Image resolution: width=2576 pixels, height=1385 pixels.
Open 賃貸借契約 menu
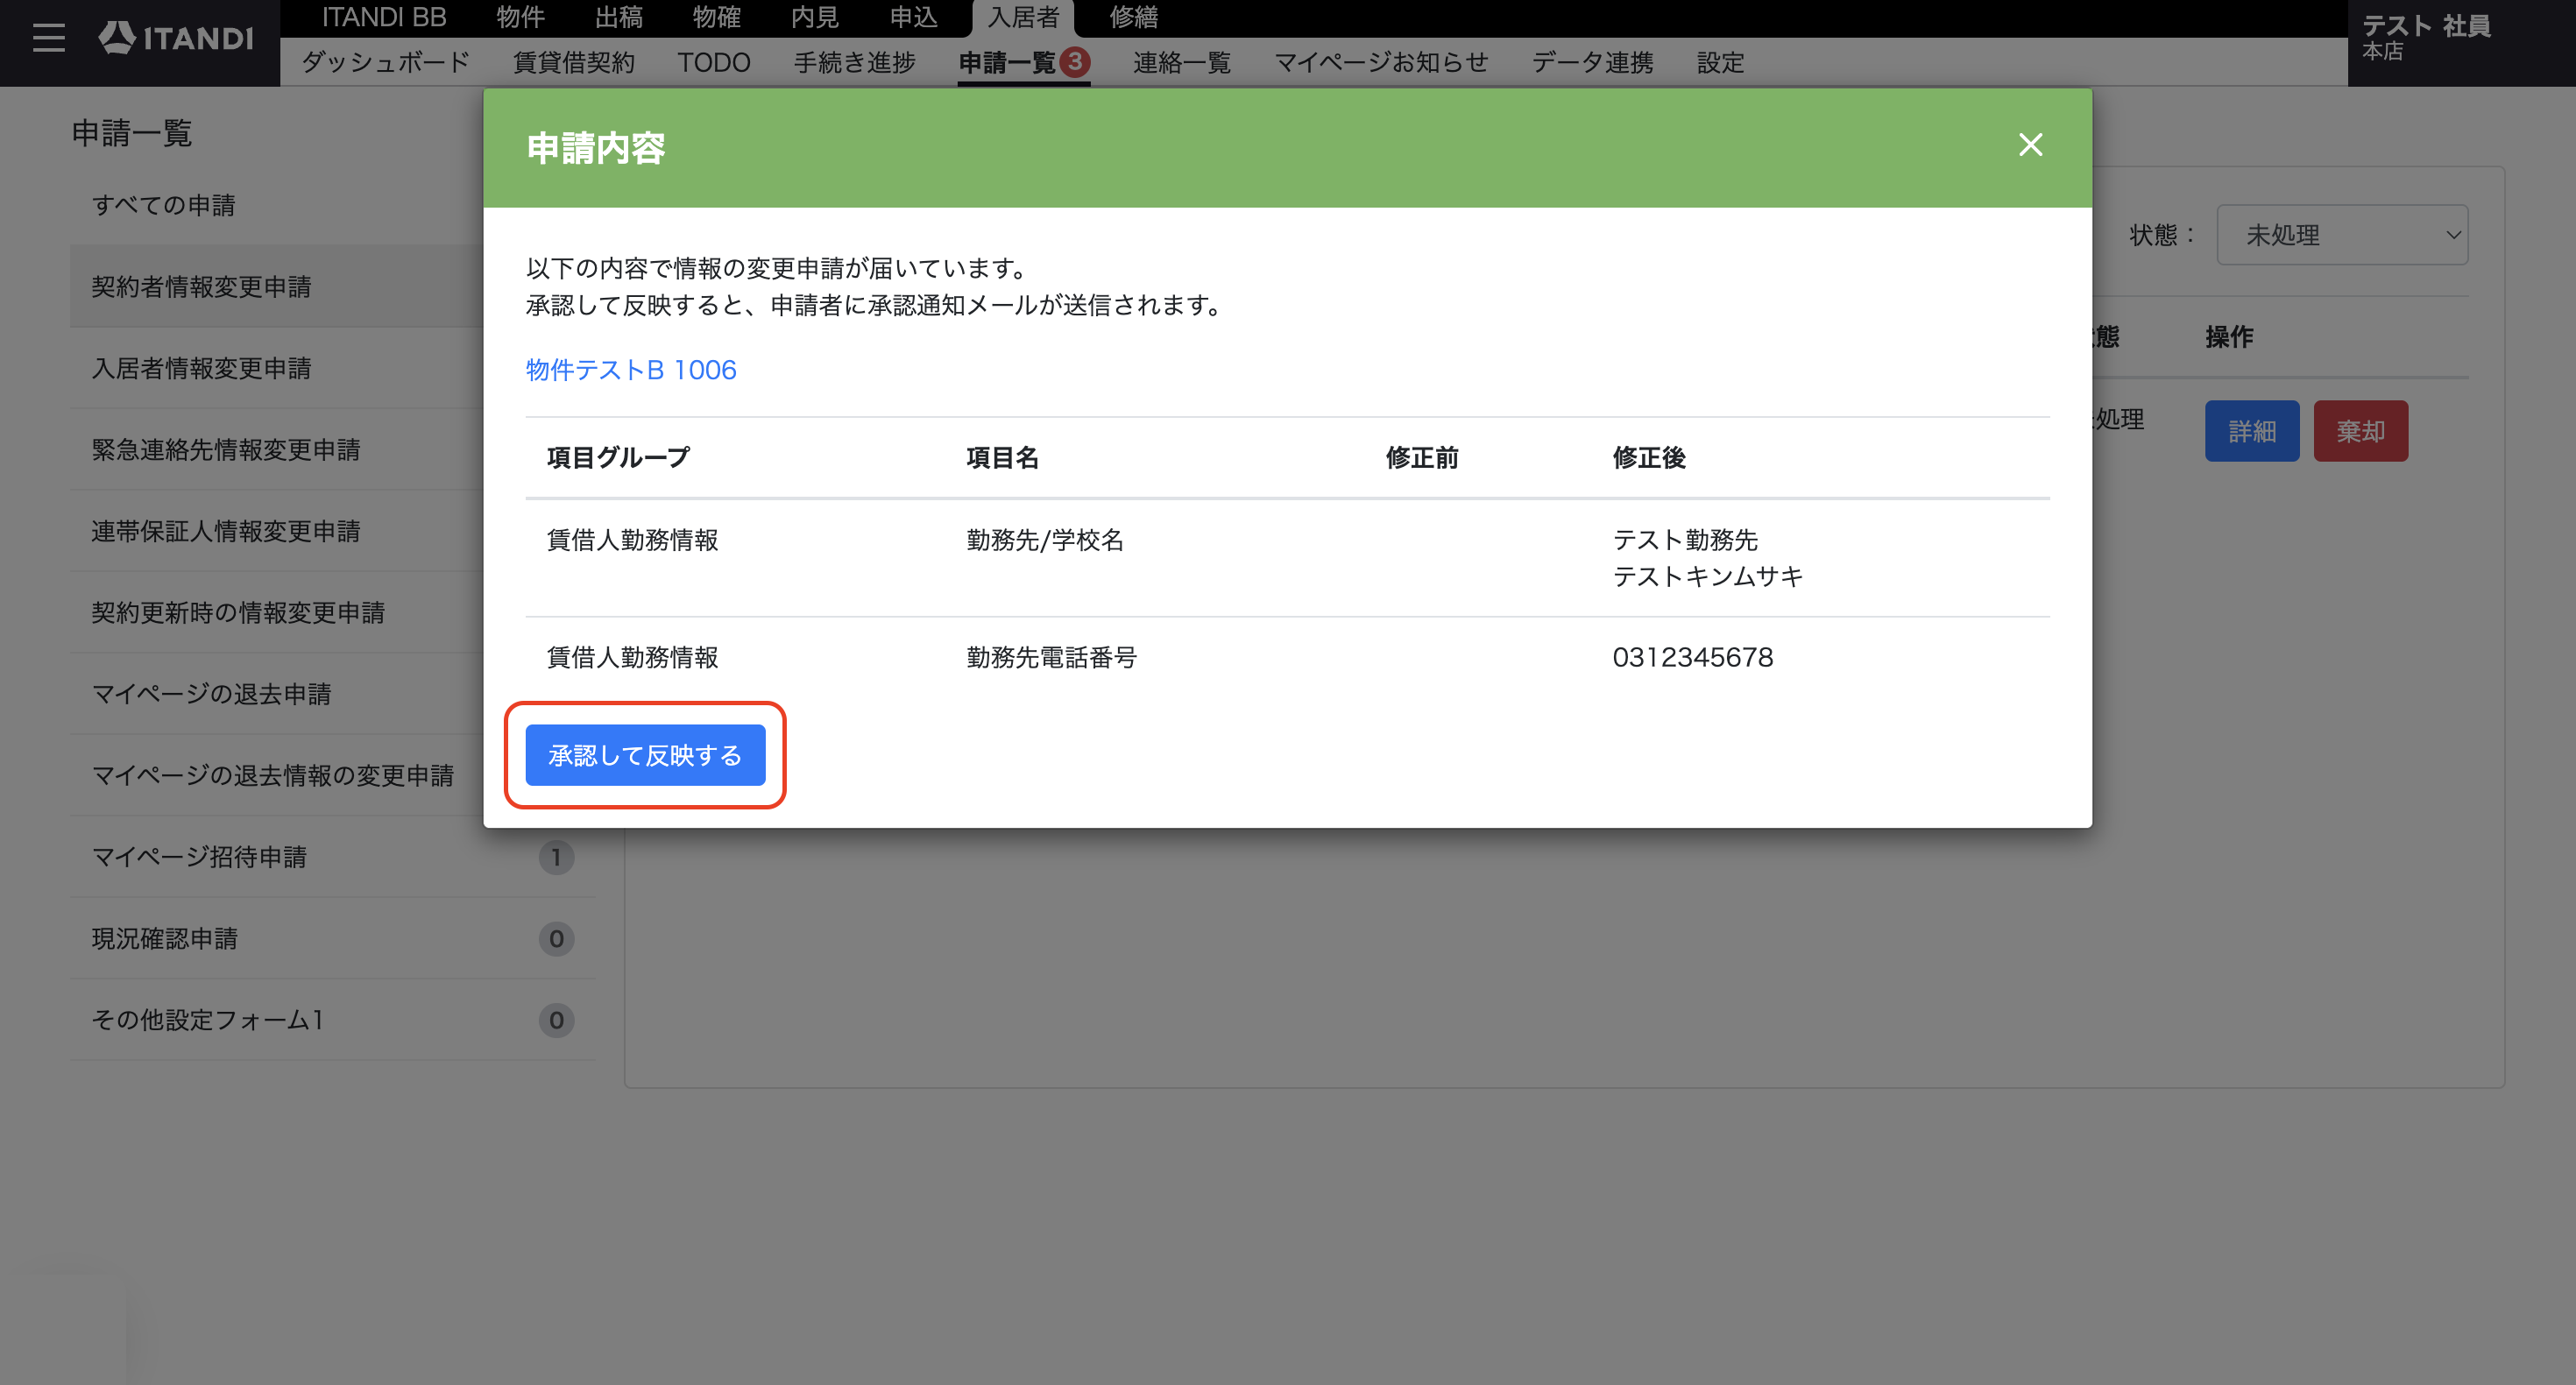(x=574, y=63)
